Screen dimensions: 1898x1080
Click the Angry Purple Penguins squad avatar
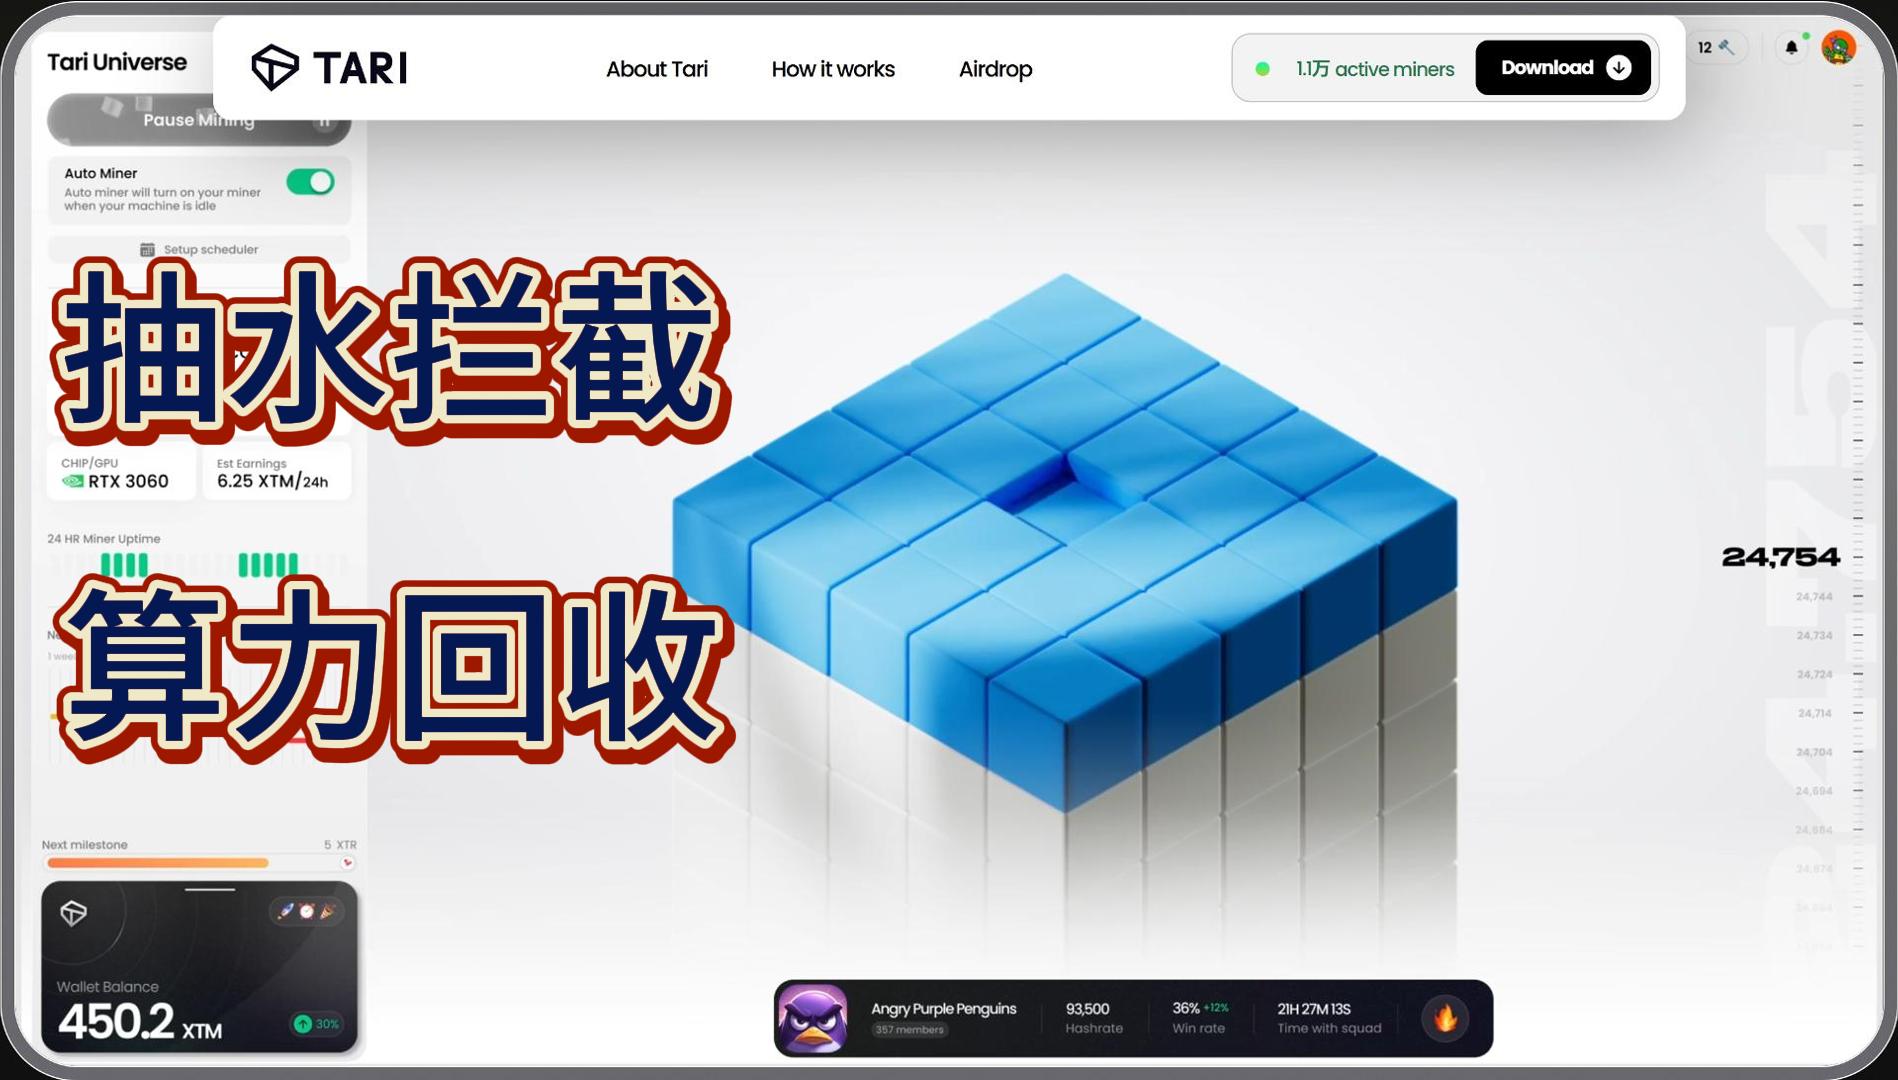coord(813,1018)
